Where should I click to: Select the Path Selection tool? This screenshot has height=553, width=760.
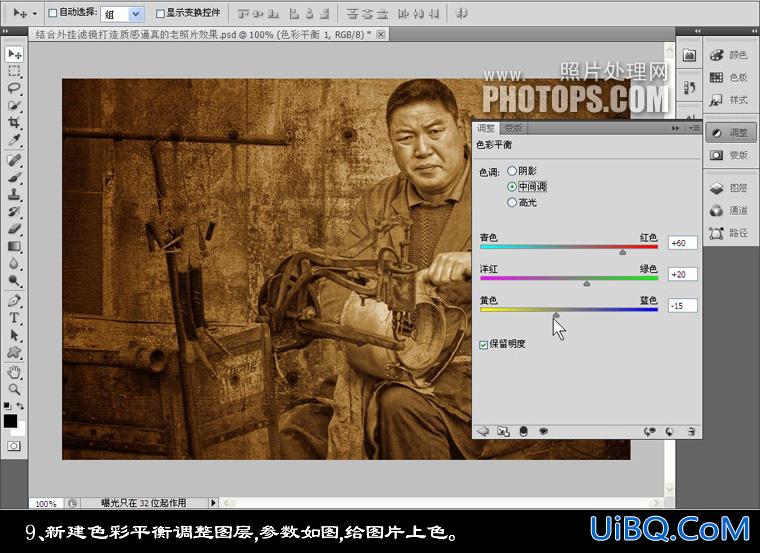14,335
